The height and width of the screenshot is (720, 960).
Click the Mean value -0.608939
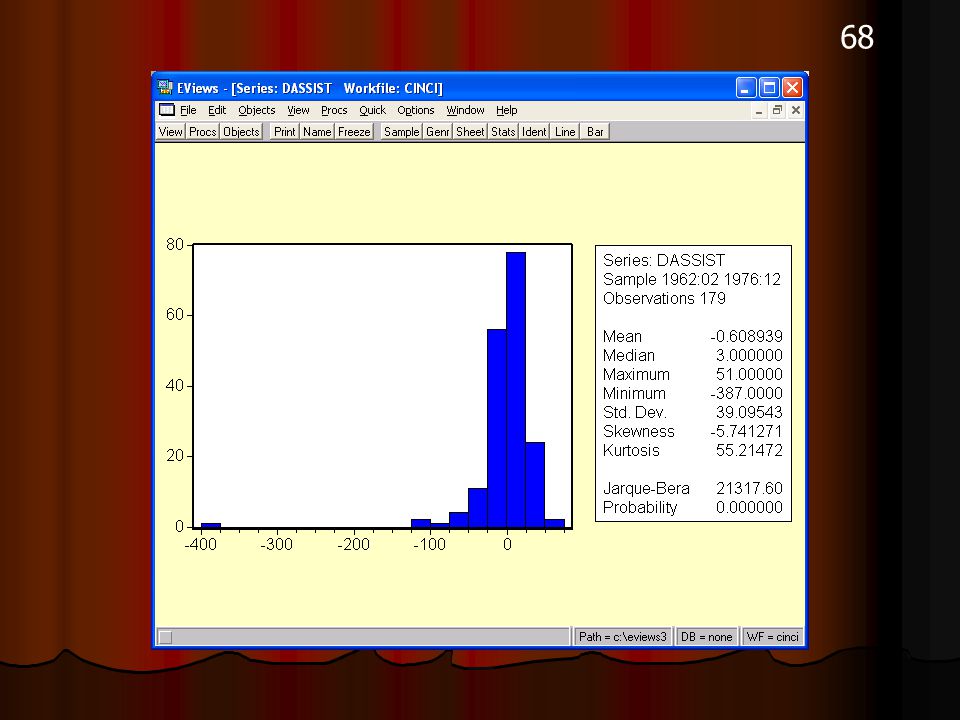[746, 336]
